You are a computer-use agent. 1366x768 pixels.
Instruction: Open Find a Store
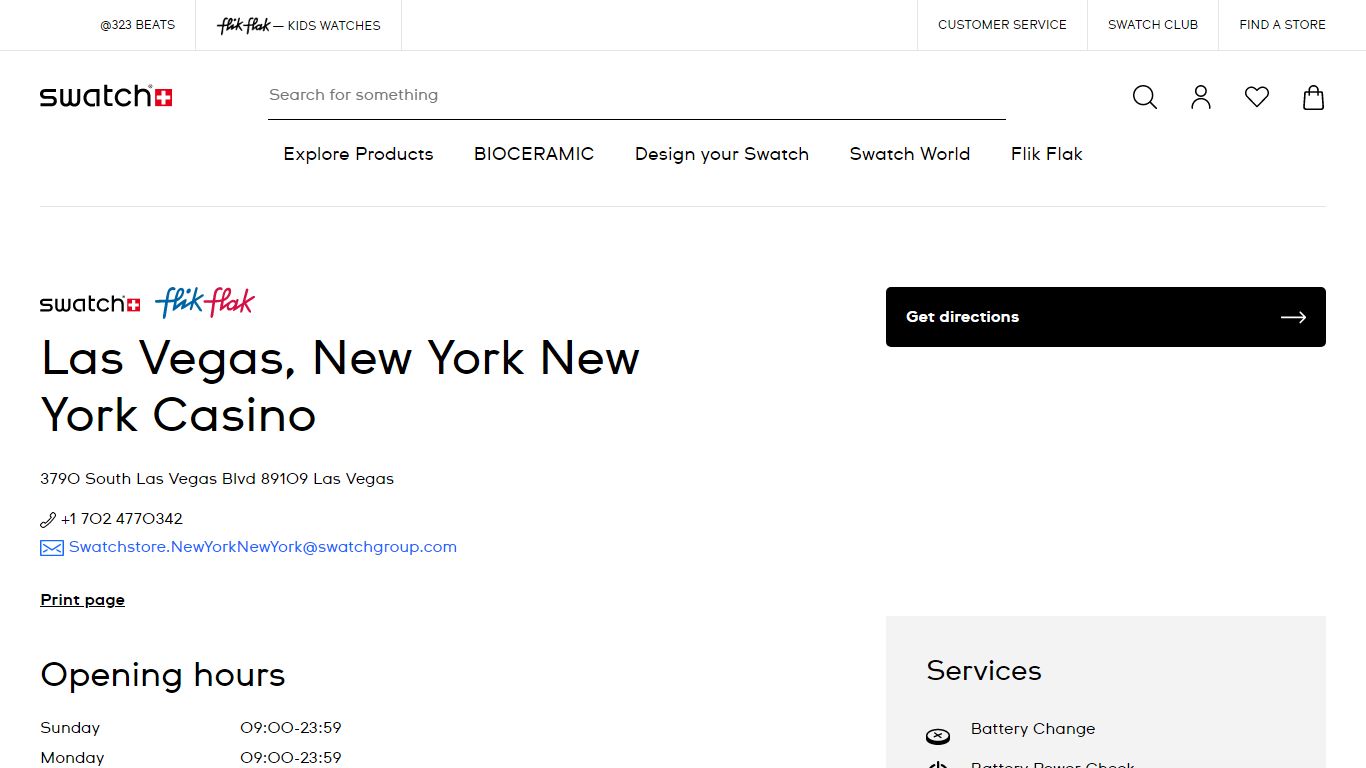(x=1282, y=25)
